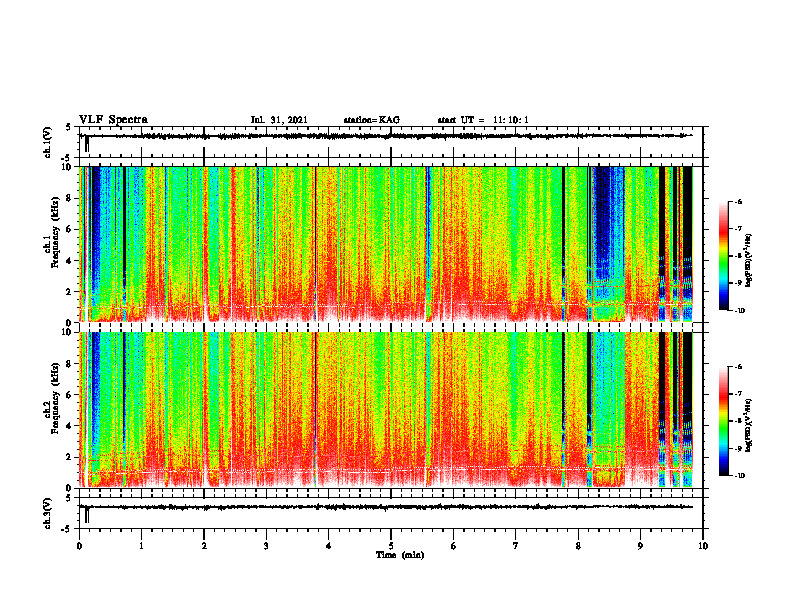Click the log(PSD) label beside ch.1 colorbar
792x612 pixels.
point(749,261)
